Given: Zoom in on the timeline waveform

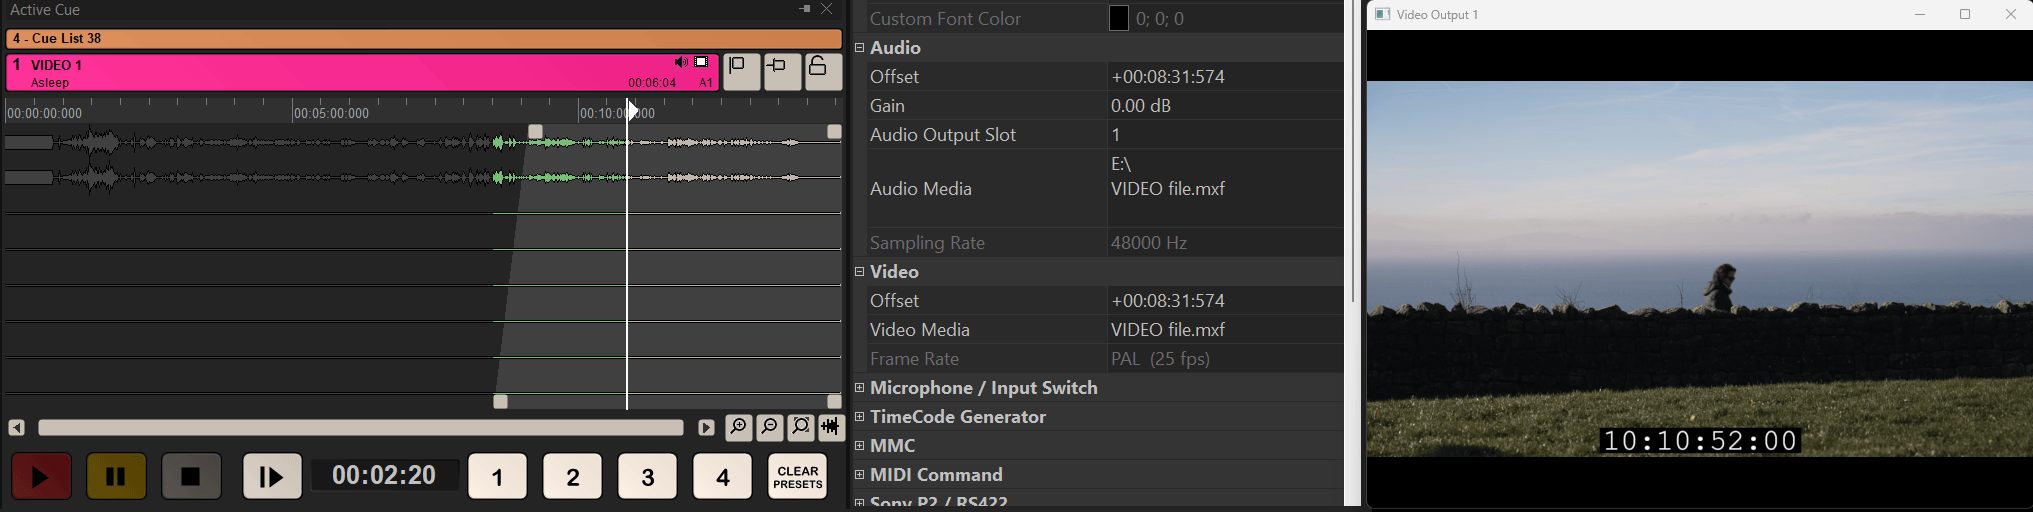Looking at the screenshot, I should [738, 427].
